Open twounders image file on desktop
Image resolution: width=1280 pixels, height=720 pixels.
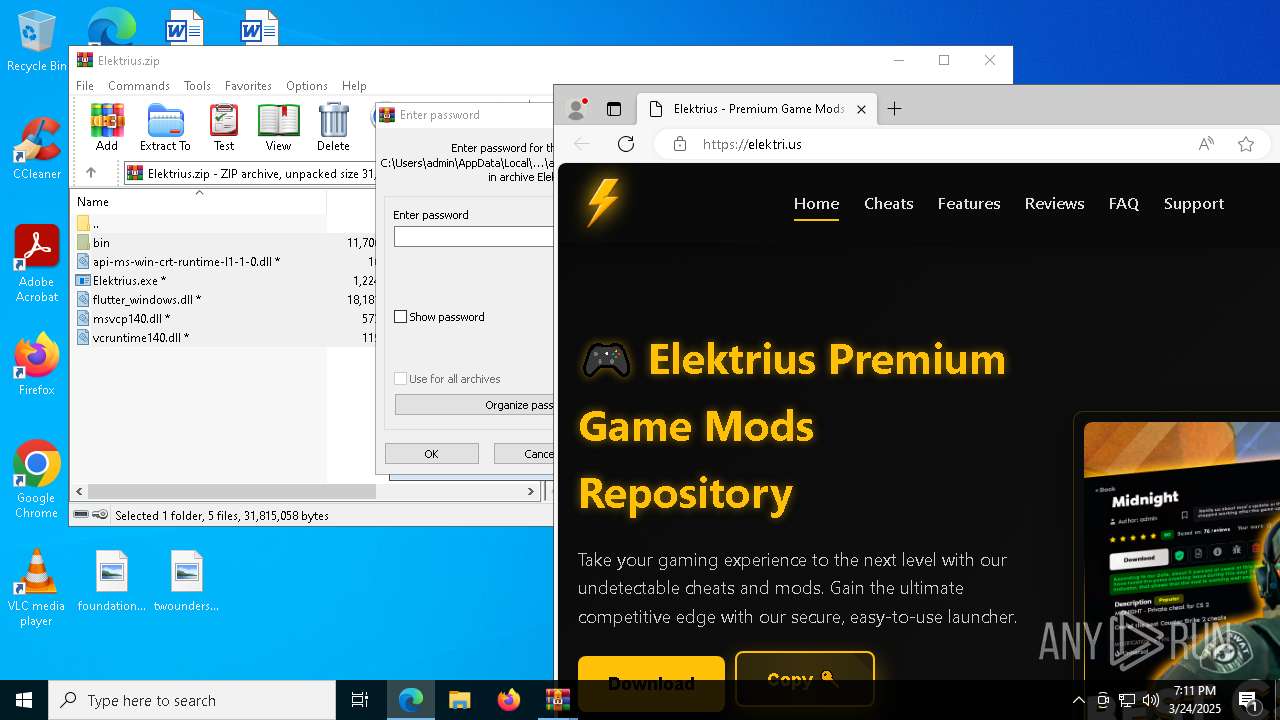click(x=186, y=581)
